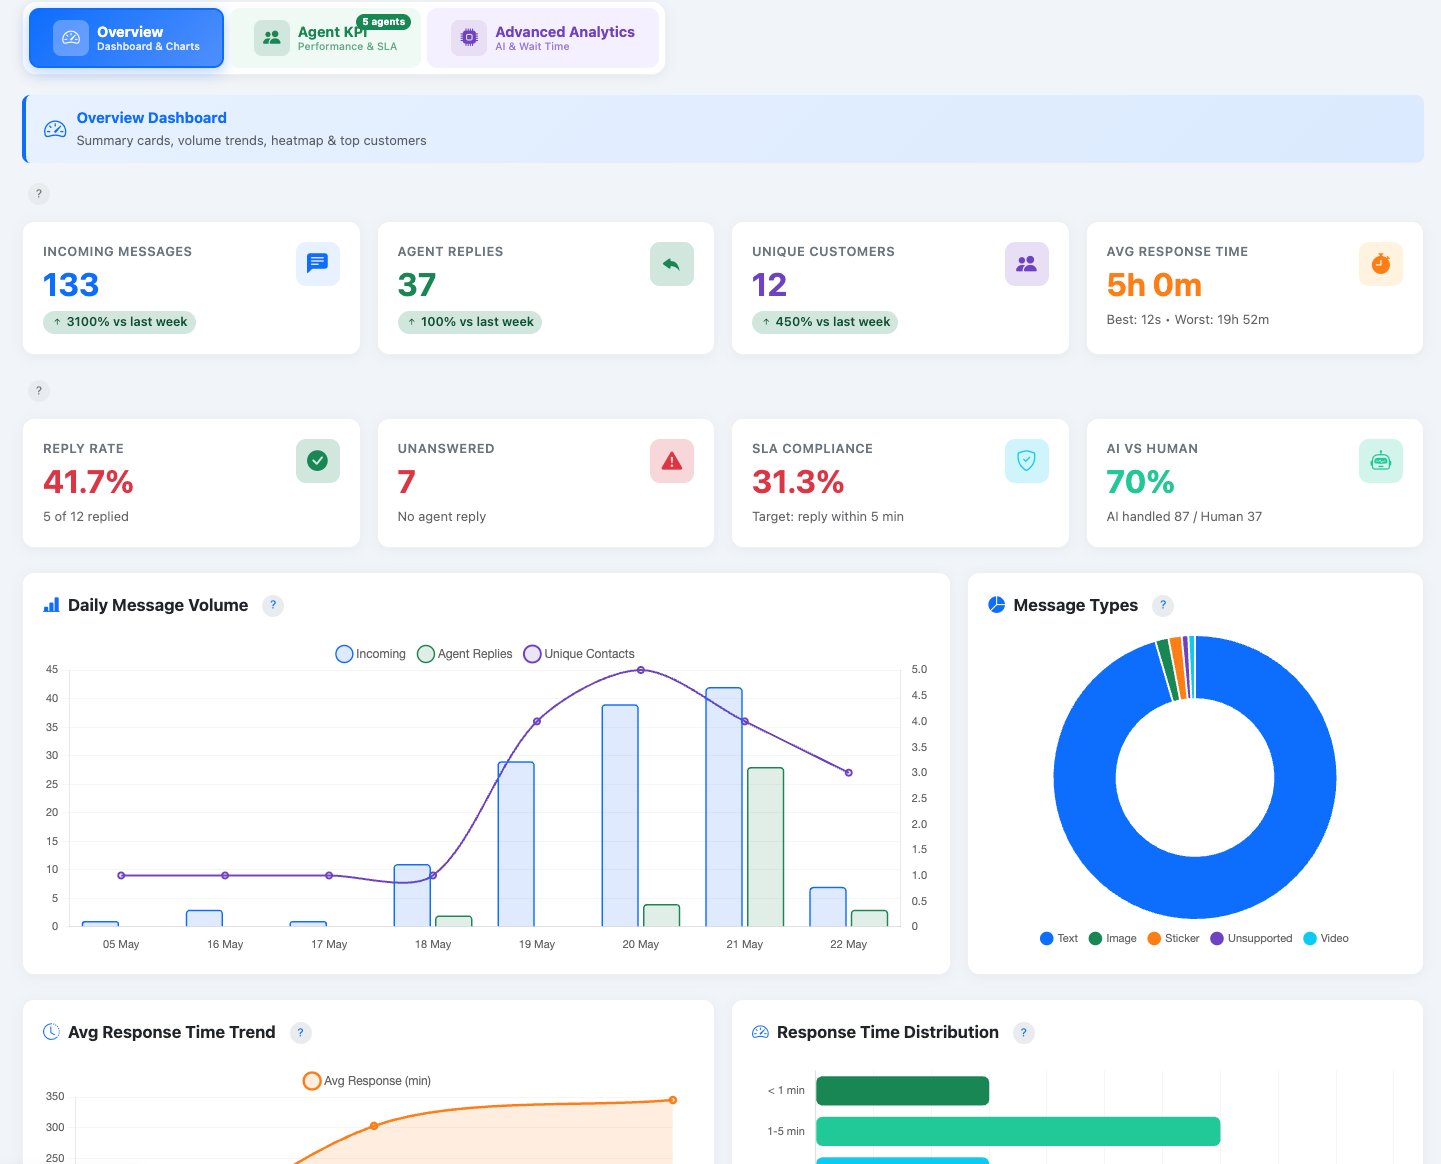1441x1164 pixels.
Task: Click the 19 May incoming bar
Action: (516, 844)
